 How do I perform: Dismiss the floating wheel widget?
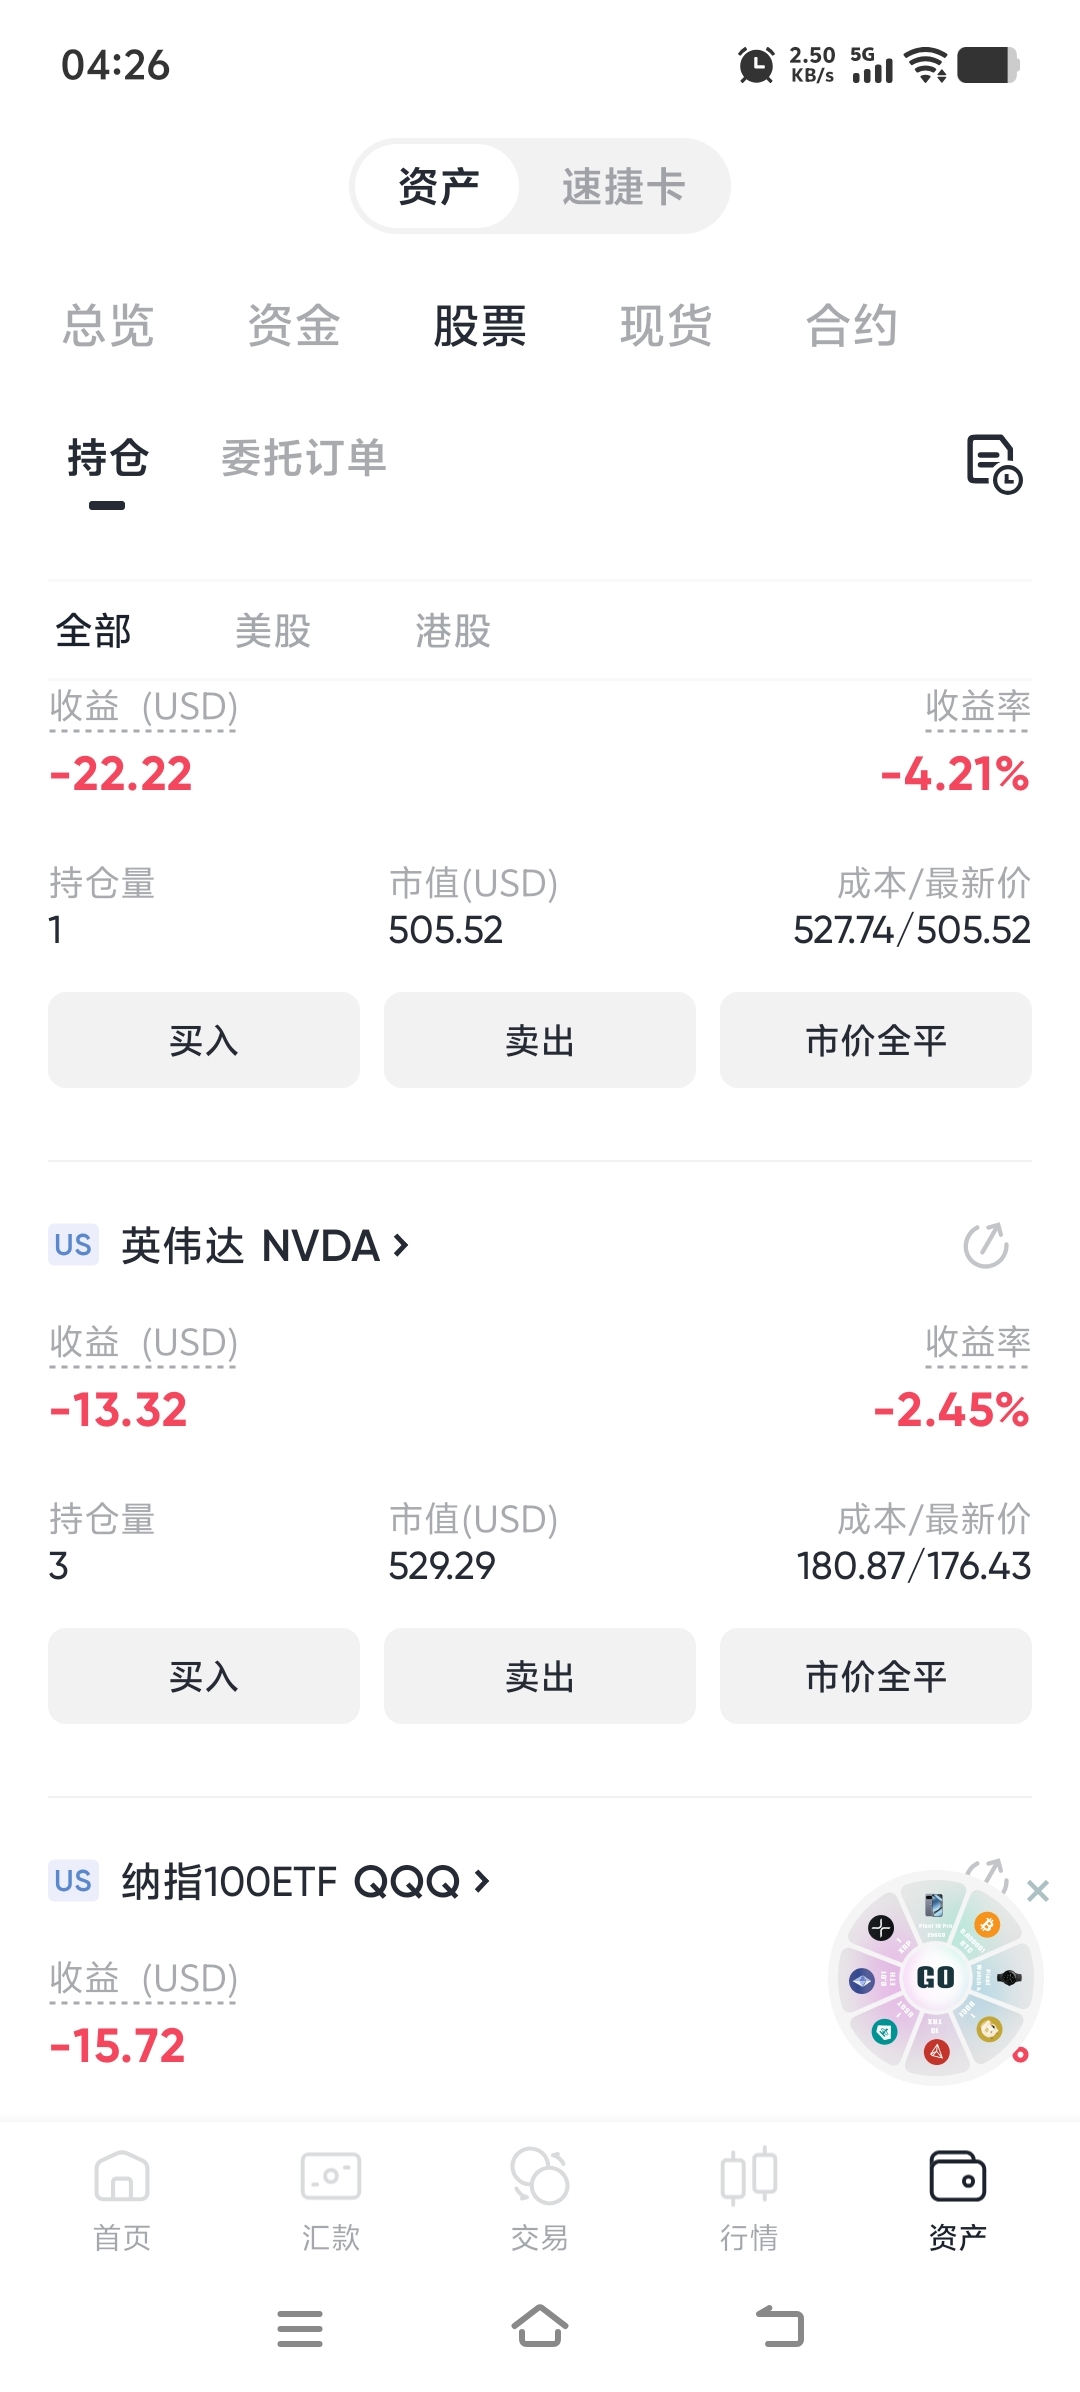click(x=1038, y=1890)
